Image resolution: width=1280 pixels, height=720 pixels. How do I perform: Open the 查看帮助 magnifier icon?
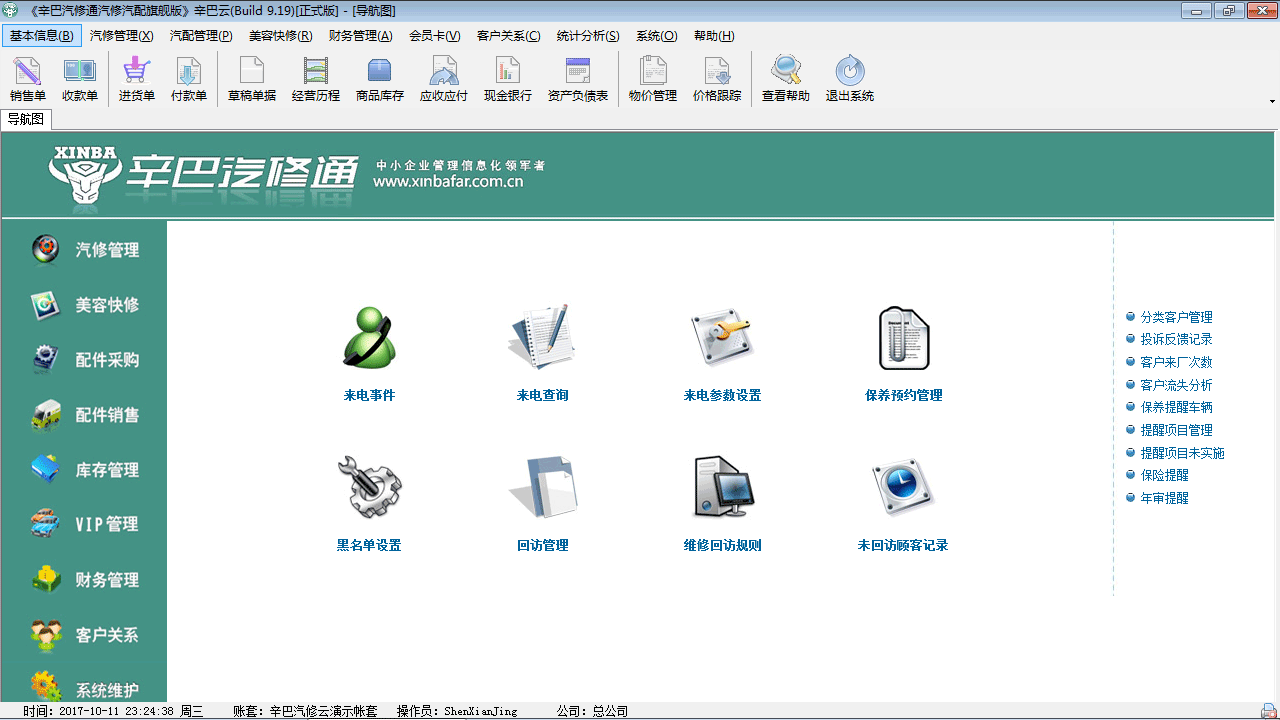[786, 80]
